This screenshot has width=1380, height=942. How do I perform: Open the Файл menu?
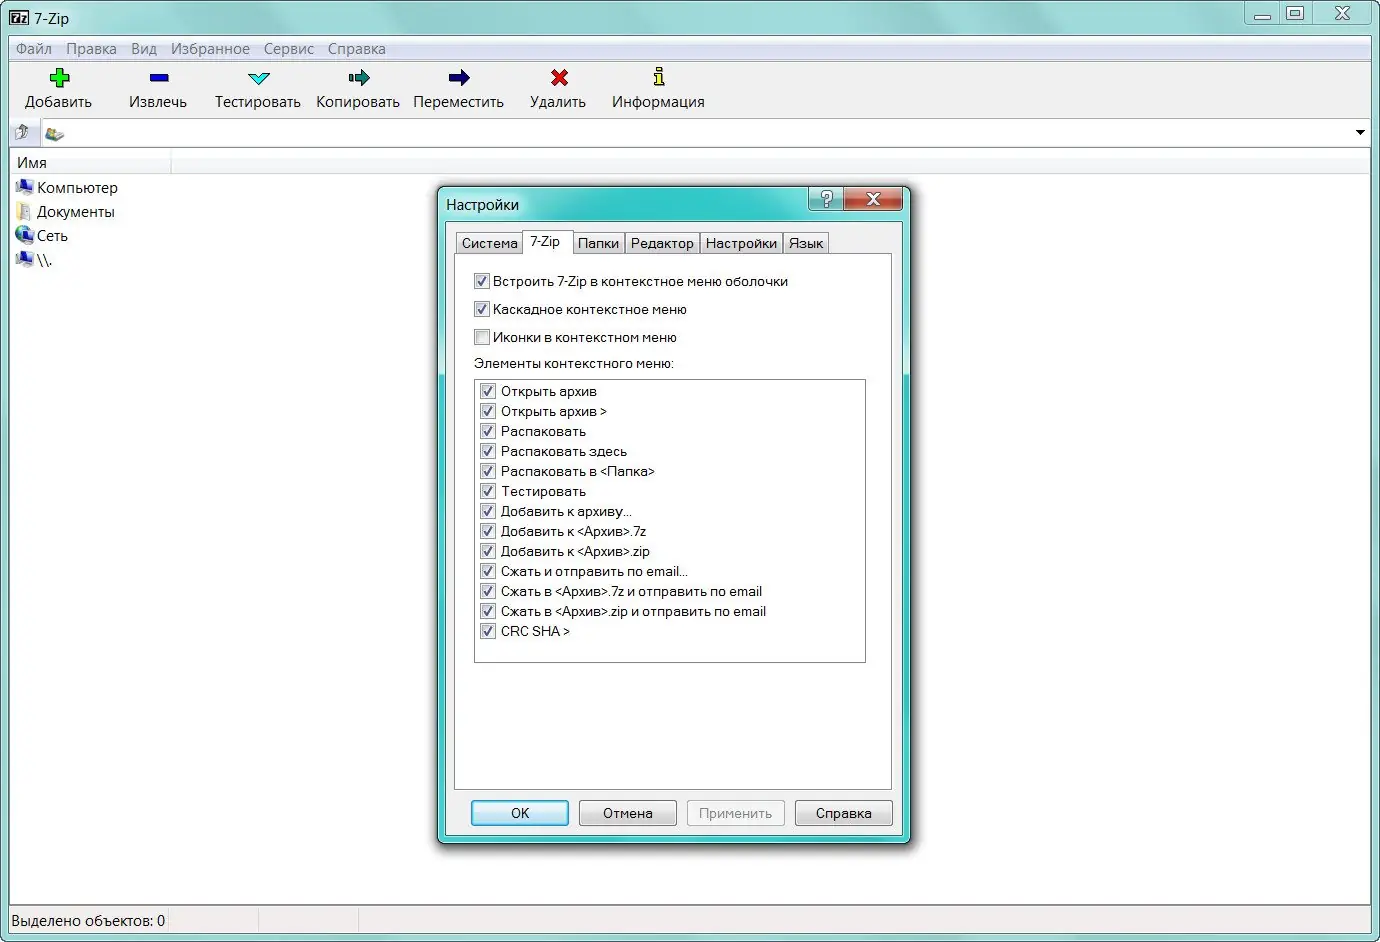click(34, 48)
